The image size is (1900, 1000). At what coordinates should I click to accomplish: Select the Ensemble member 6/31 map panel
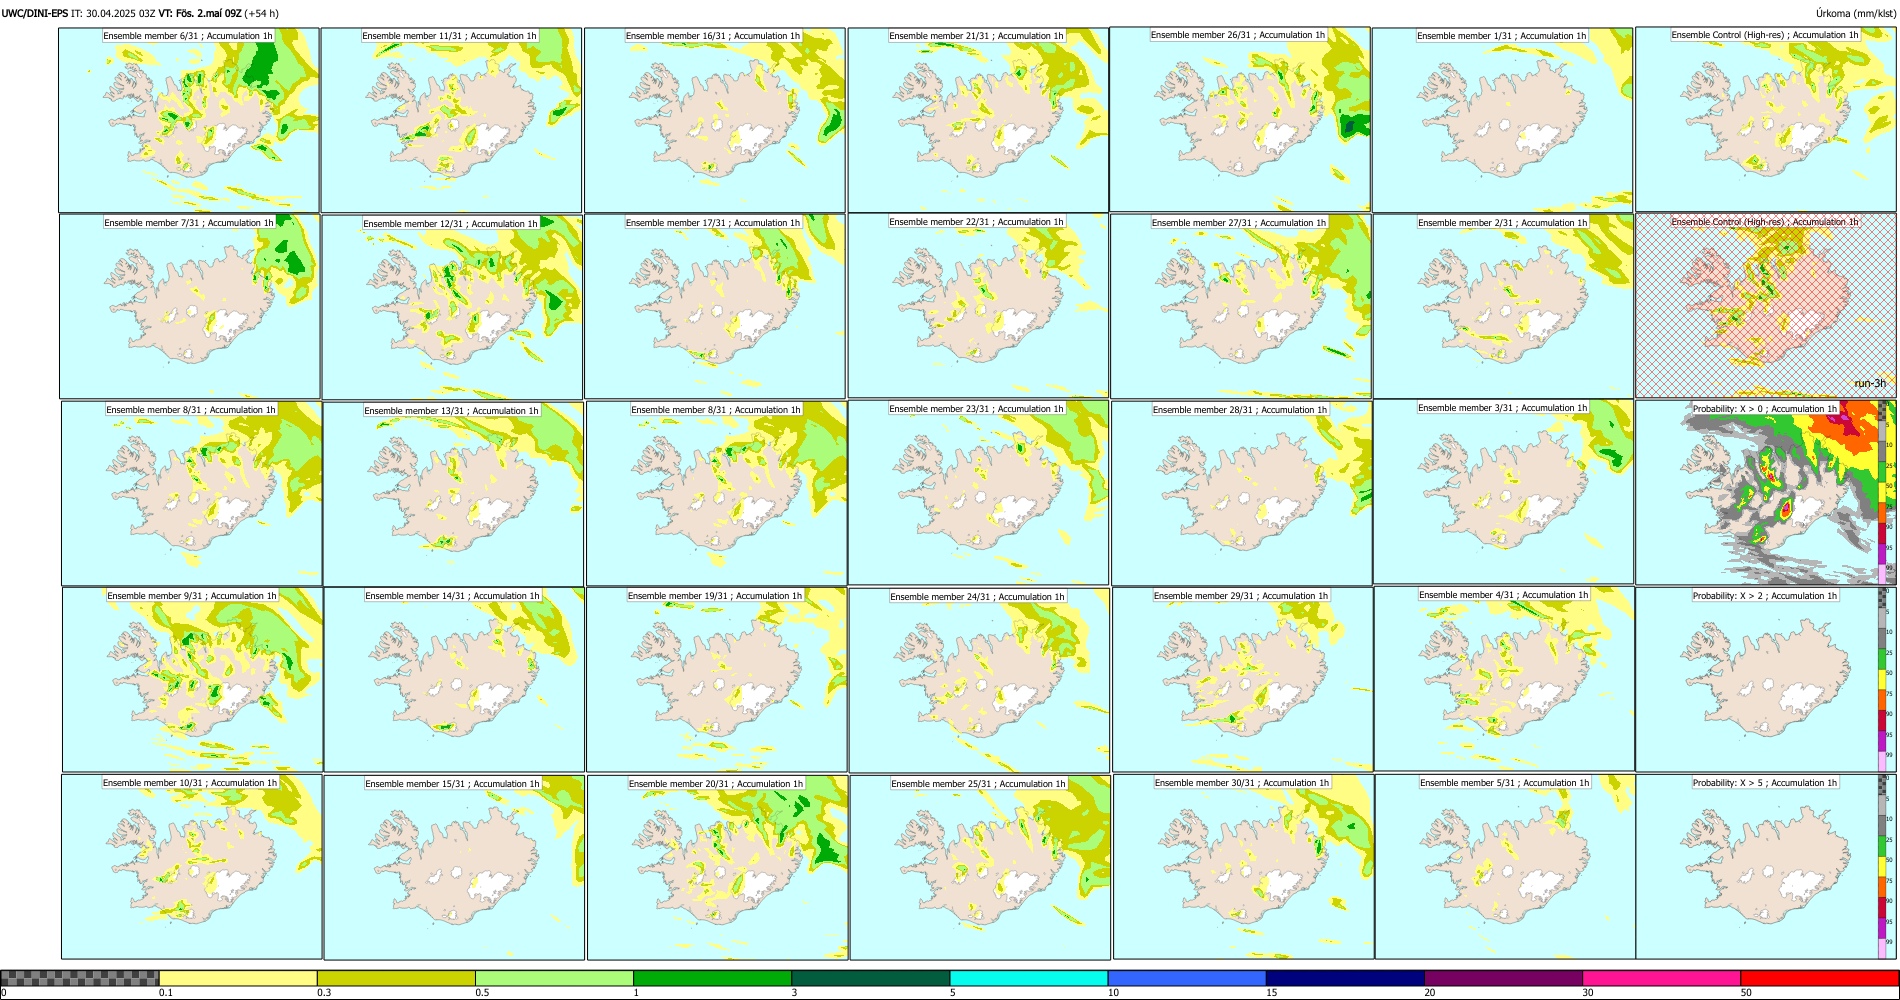(x=189, y=120)
